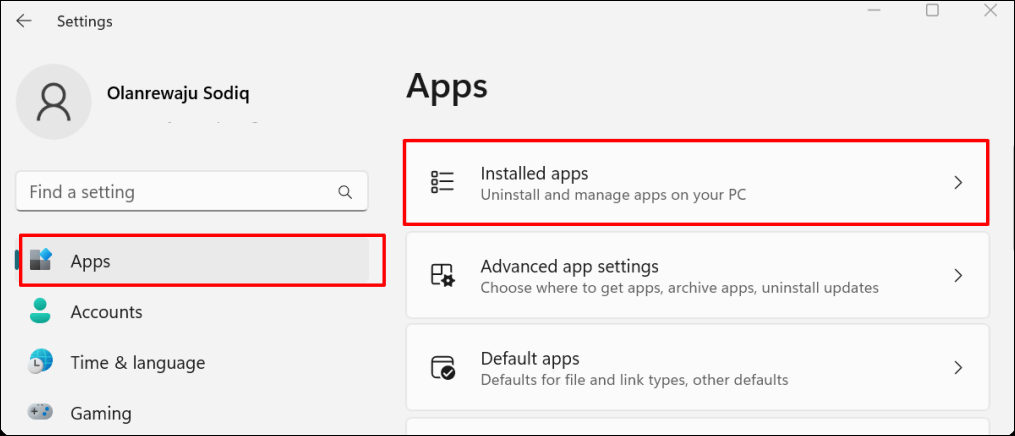
Task: Open the Accounts settings section
Action: 106,312
